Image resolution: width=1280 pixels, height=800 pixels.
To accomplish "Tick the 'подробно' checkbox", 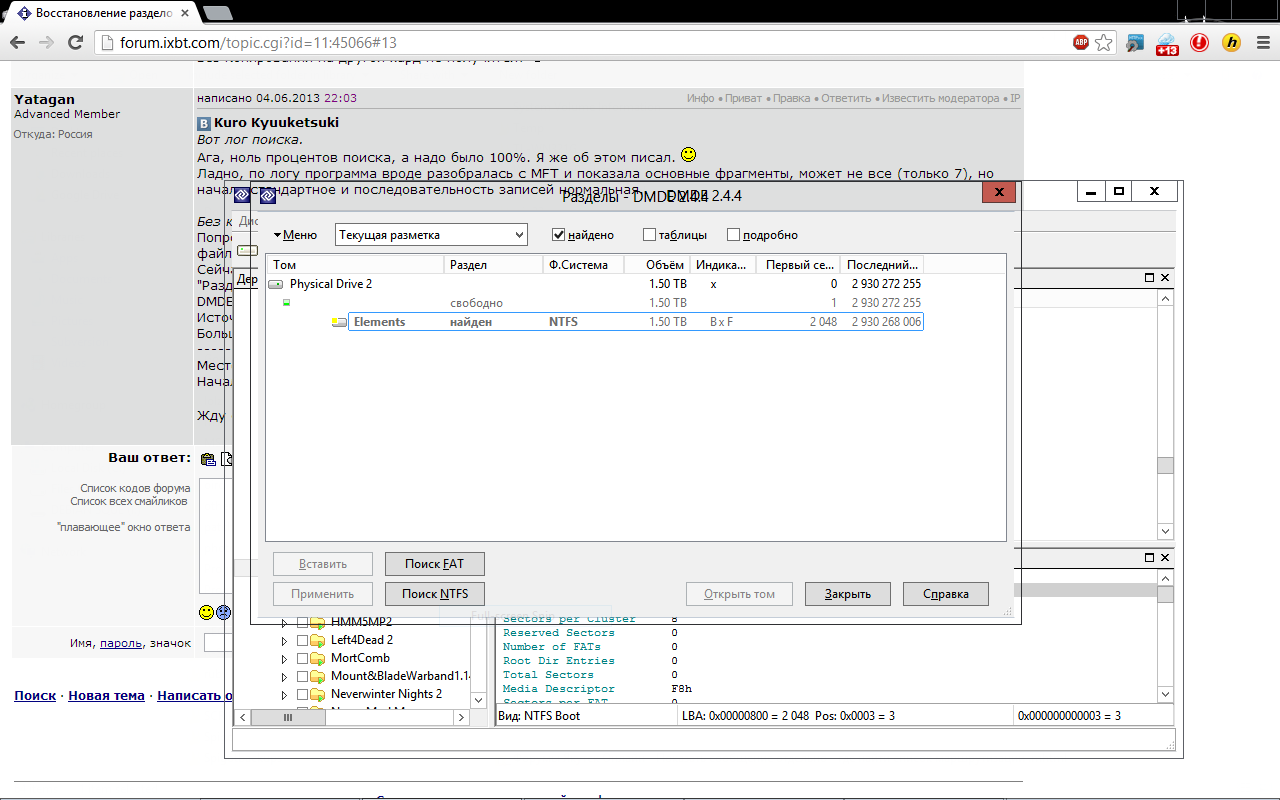I will pos(733,235).
